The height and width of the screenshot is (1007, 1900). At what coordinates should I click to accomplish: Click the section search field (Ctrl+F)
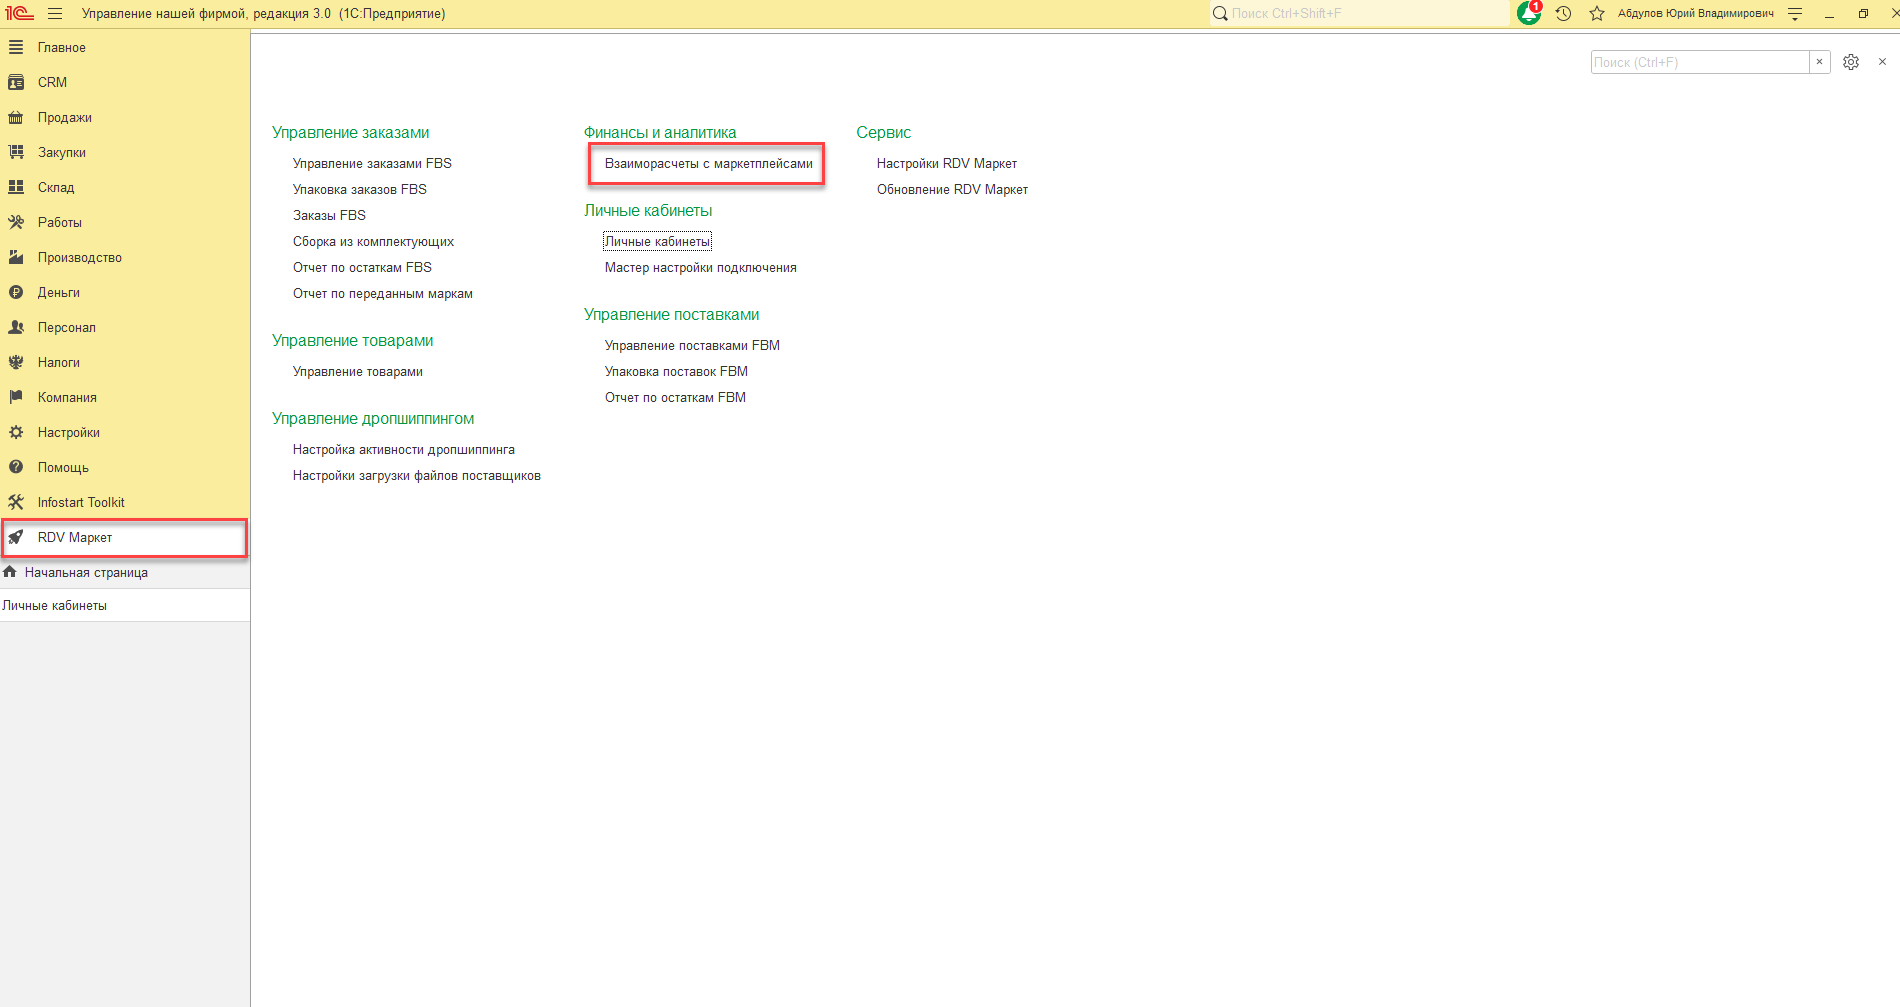[x=1700, y=62]
